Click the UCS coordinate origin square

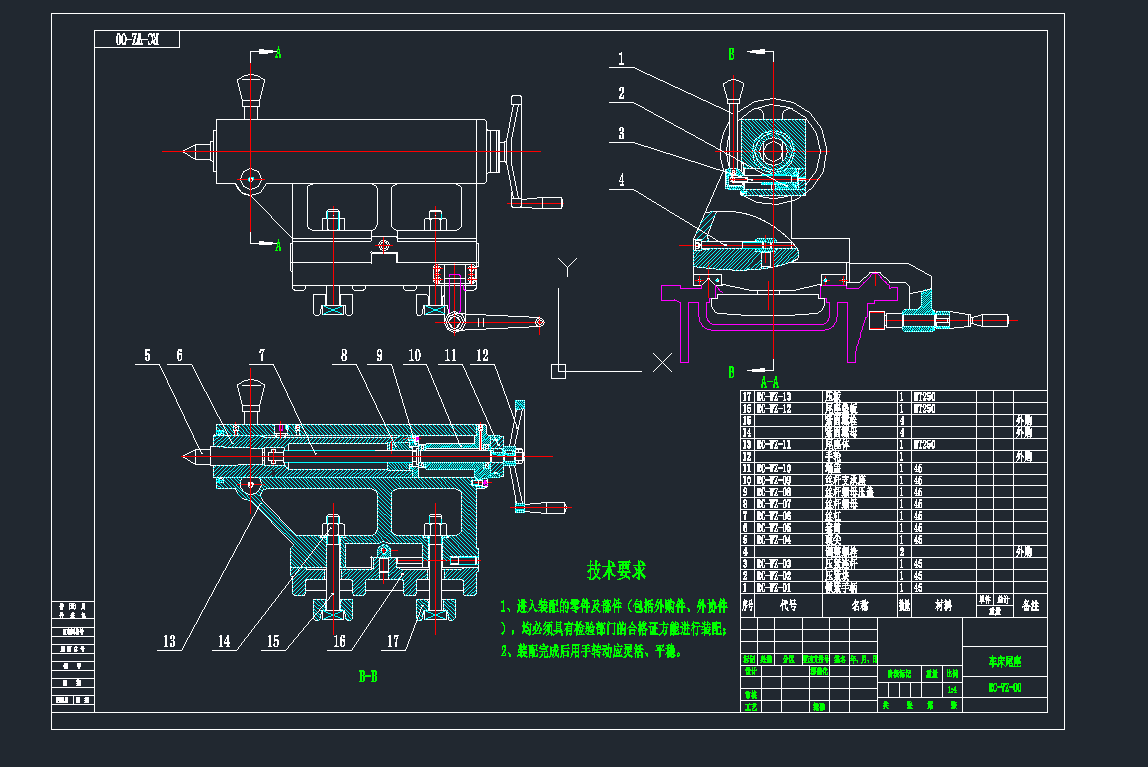(x=559, y=371)
